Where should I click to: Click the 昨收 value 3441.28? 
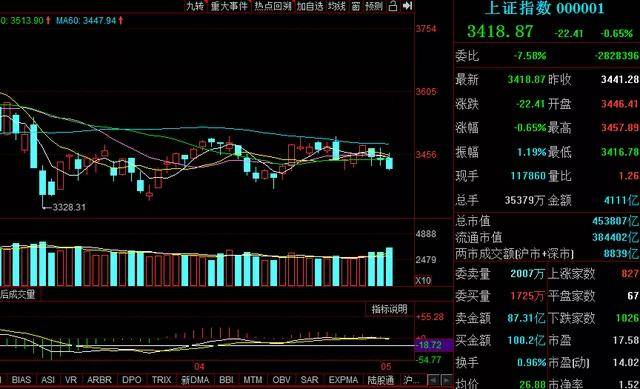click(x=620, y=79)
